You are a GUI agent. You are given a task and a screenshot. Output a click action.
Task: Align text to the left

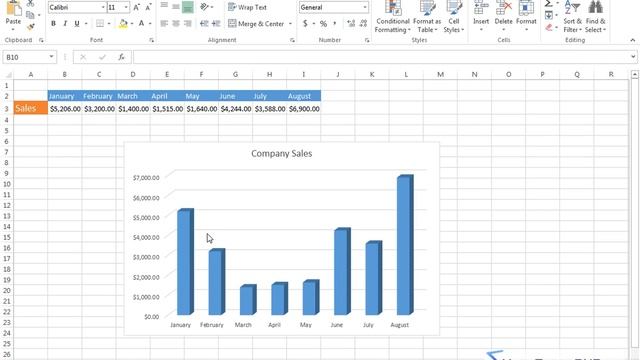(164, 24)
